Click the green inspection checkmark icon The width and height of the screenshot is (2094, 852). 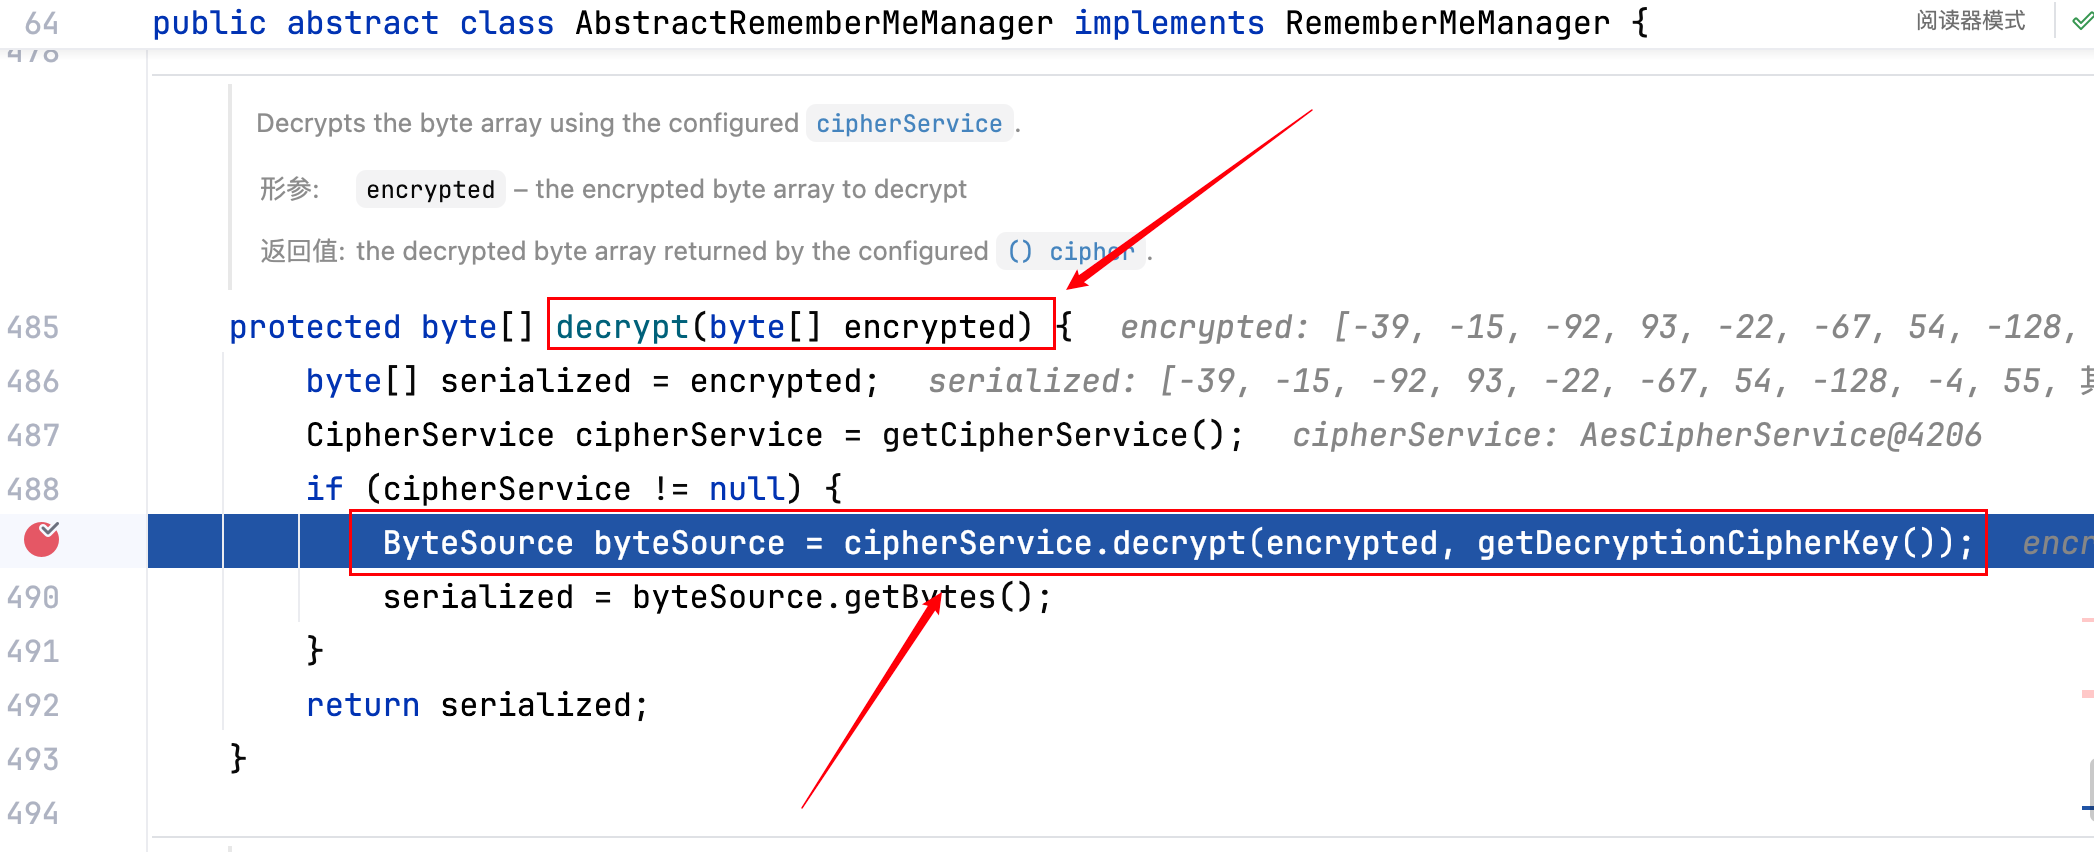point(2082,22)
